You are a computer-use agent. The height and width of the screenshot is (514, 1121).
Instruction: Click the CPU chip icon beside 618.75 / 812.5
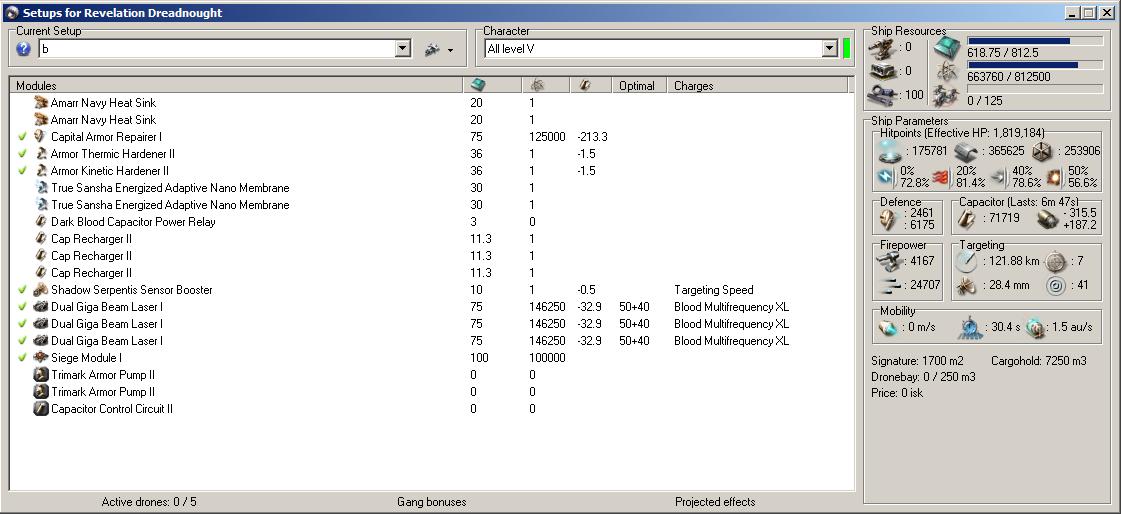click(x=948, y=48)
